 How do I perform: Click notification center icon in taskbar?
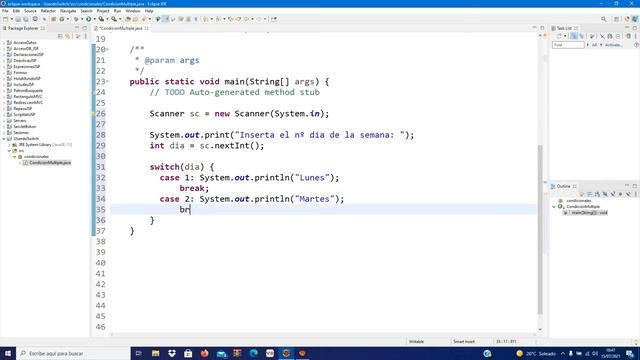[x=630, y=353]
